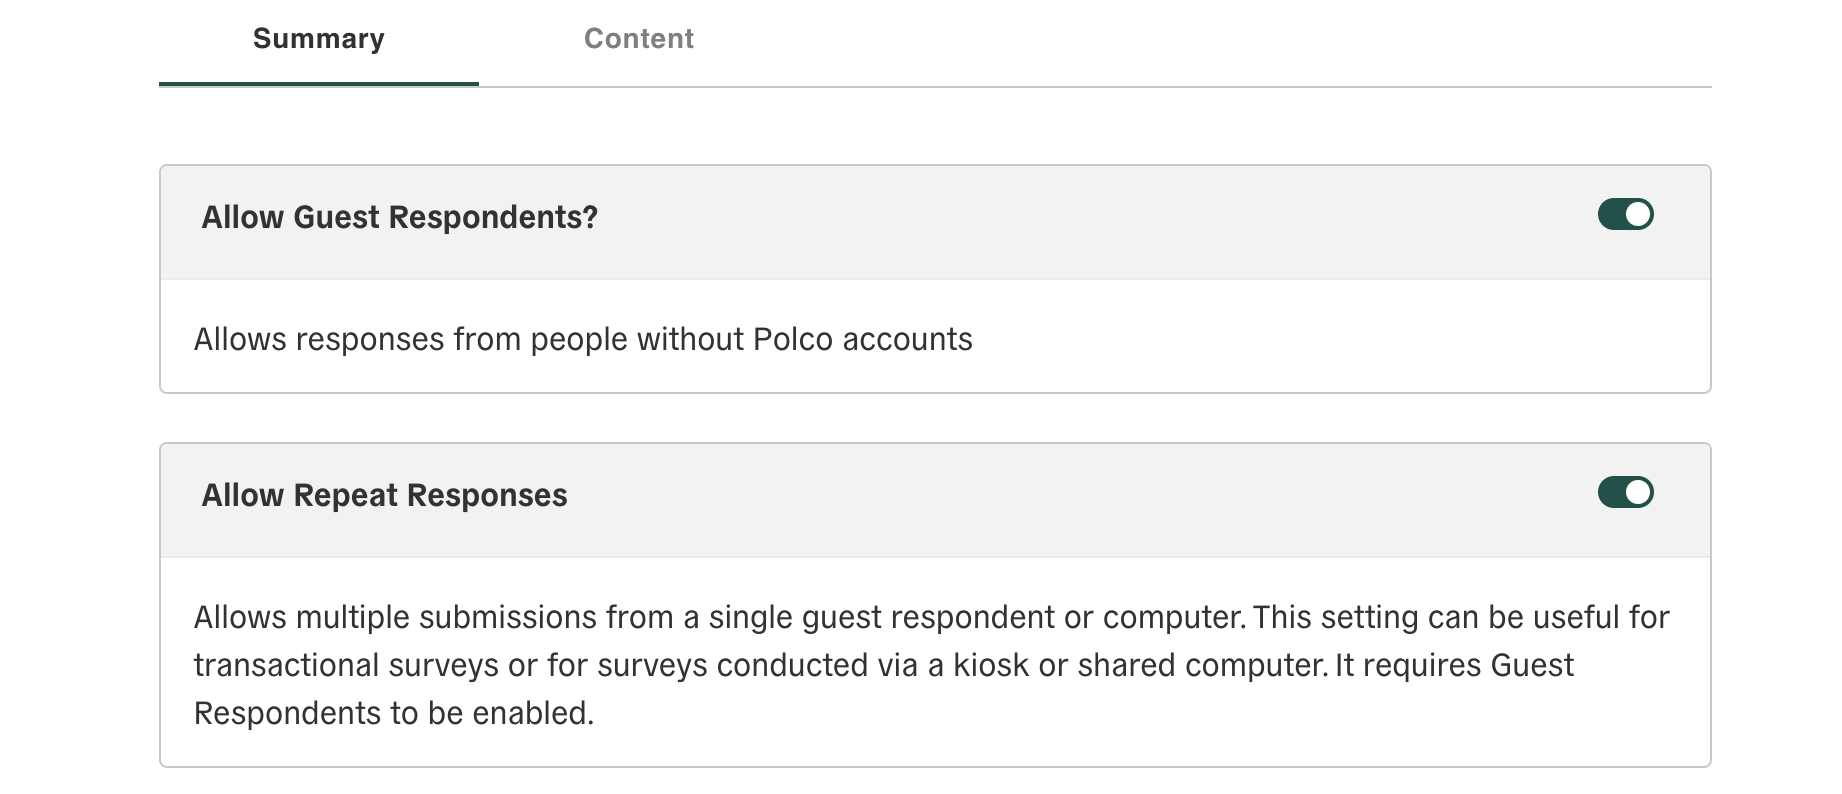Click the green underline beneath Summary tab

tap(318, 84)
